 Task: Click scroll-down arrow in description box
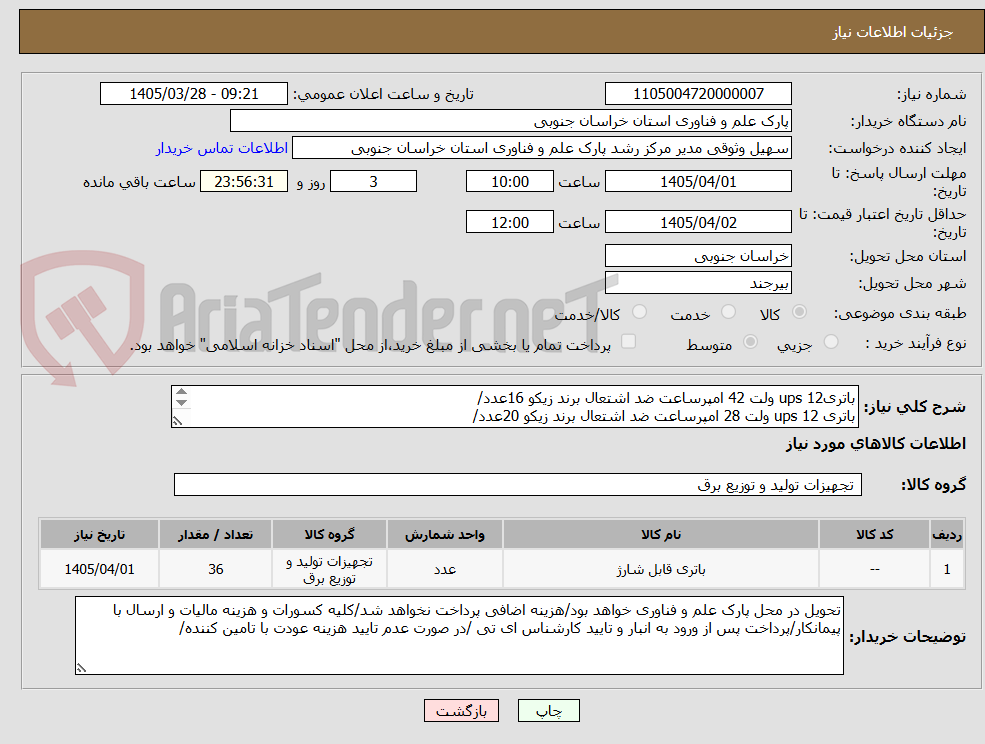click(182, 403)
